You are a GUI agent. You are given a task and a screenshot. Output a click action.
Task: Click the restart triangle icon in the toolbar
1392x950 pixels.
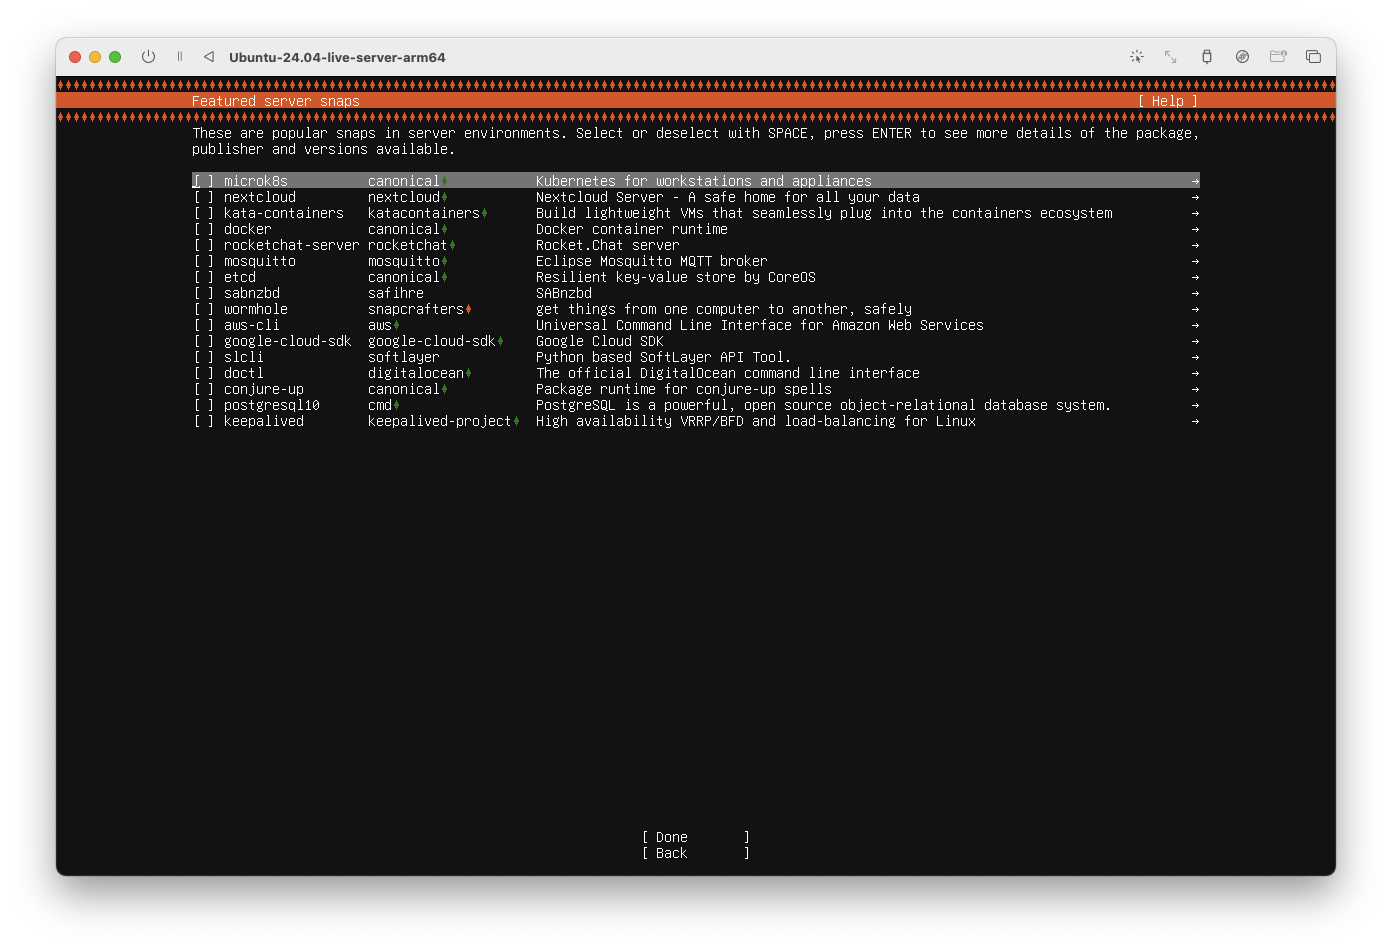click(x=209, y=57)
